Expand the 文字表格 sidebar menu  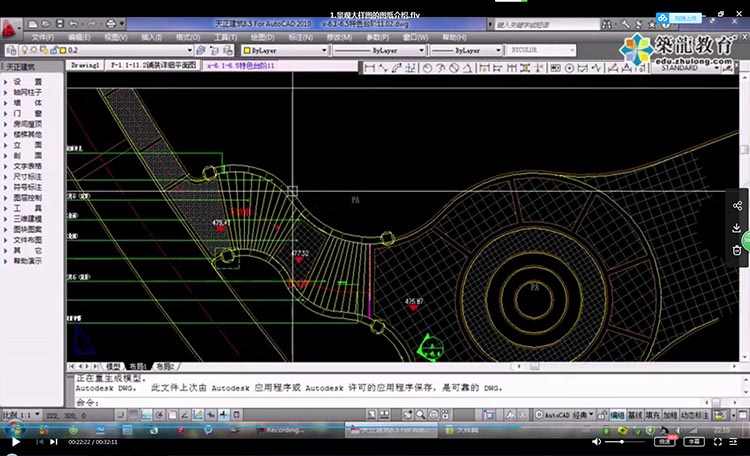(x=27, y=166)
